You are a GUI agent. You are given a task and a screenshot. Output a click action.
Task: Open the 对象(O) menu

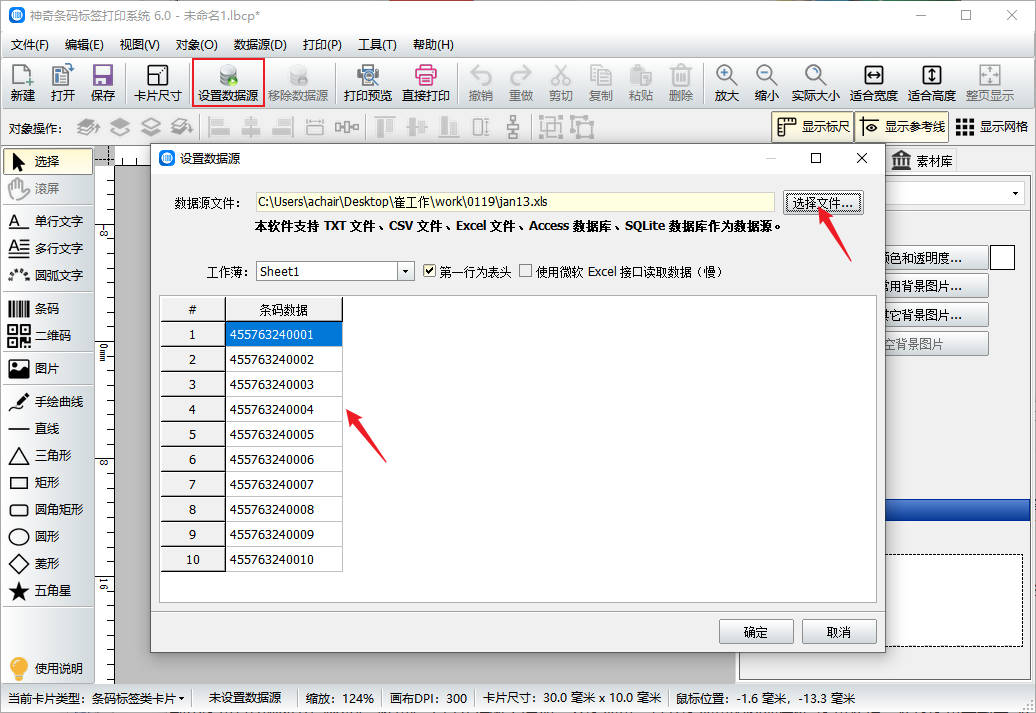(196, 45)
